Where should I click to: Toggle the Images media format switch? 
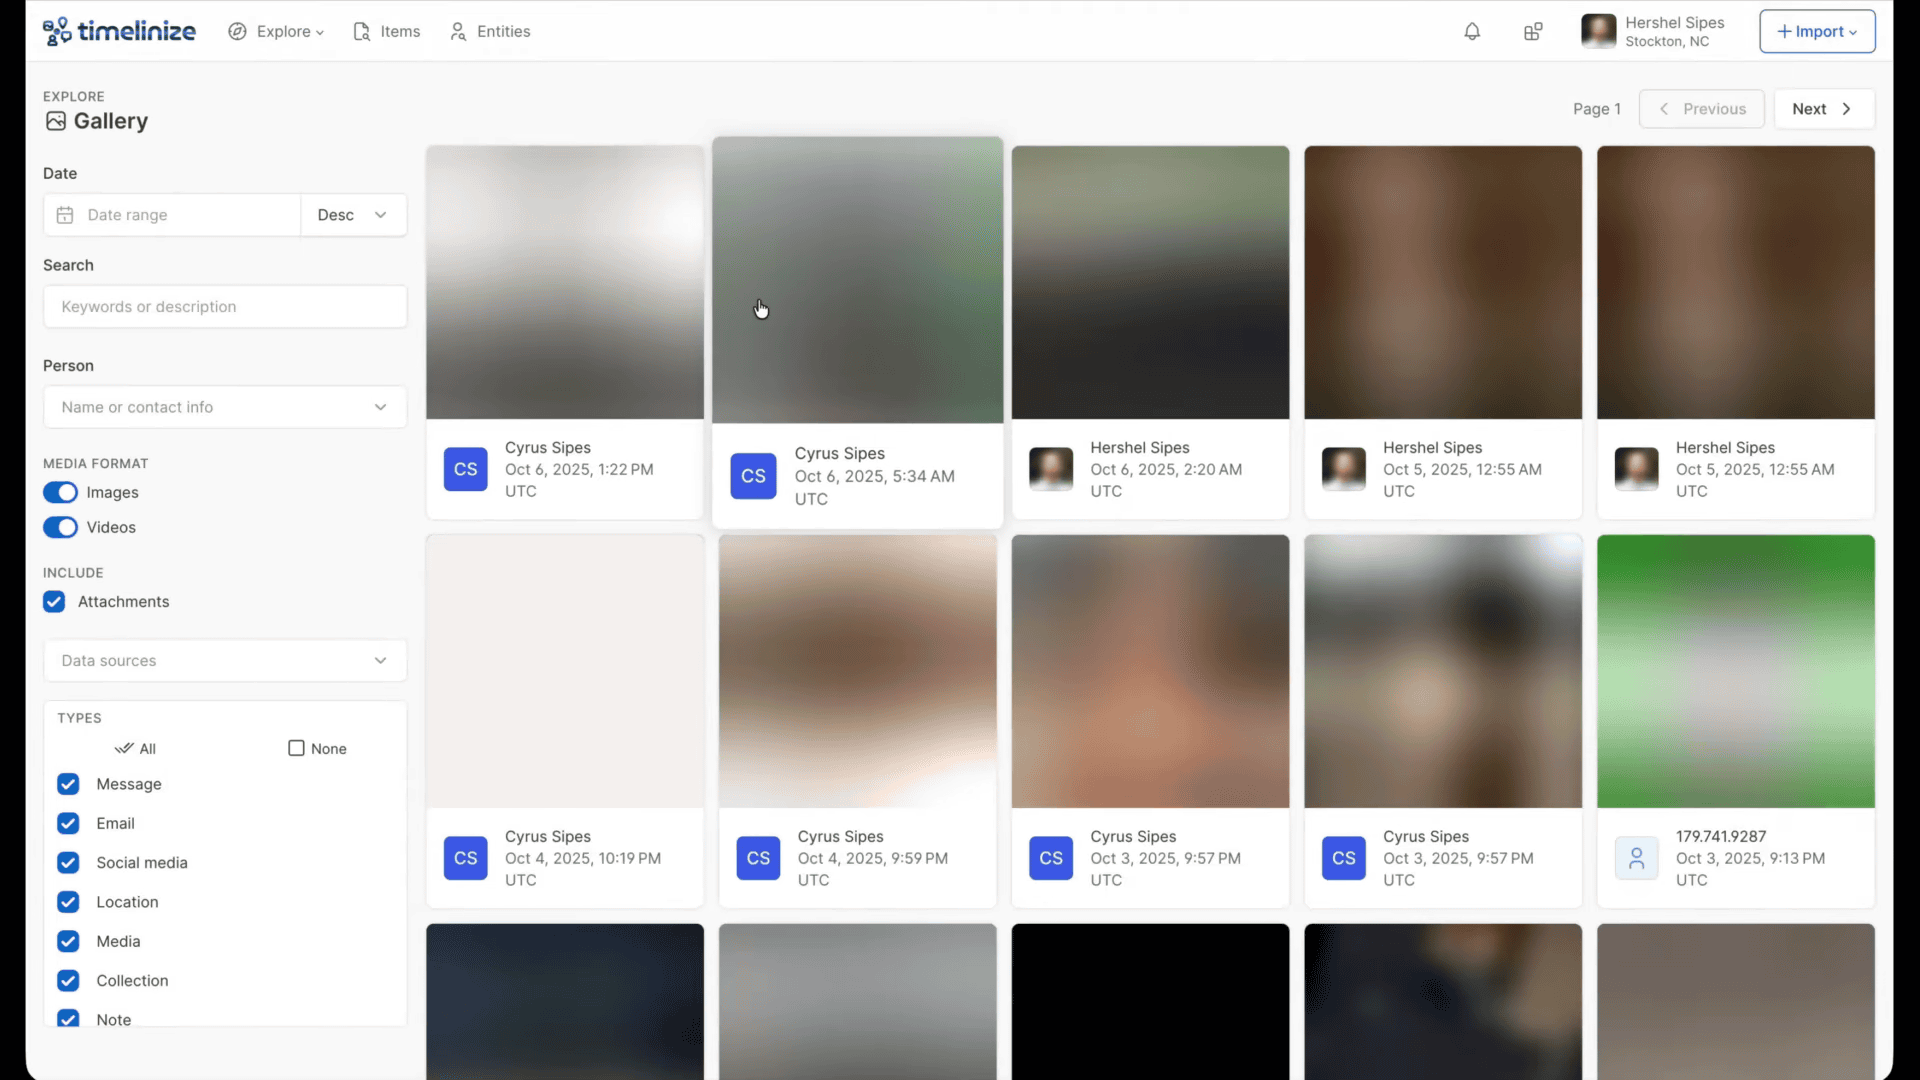click(60, 493)
